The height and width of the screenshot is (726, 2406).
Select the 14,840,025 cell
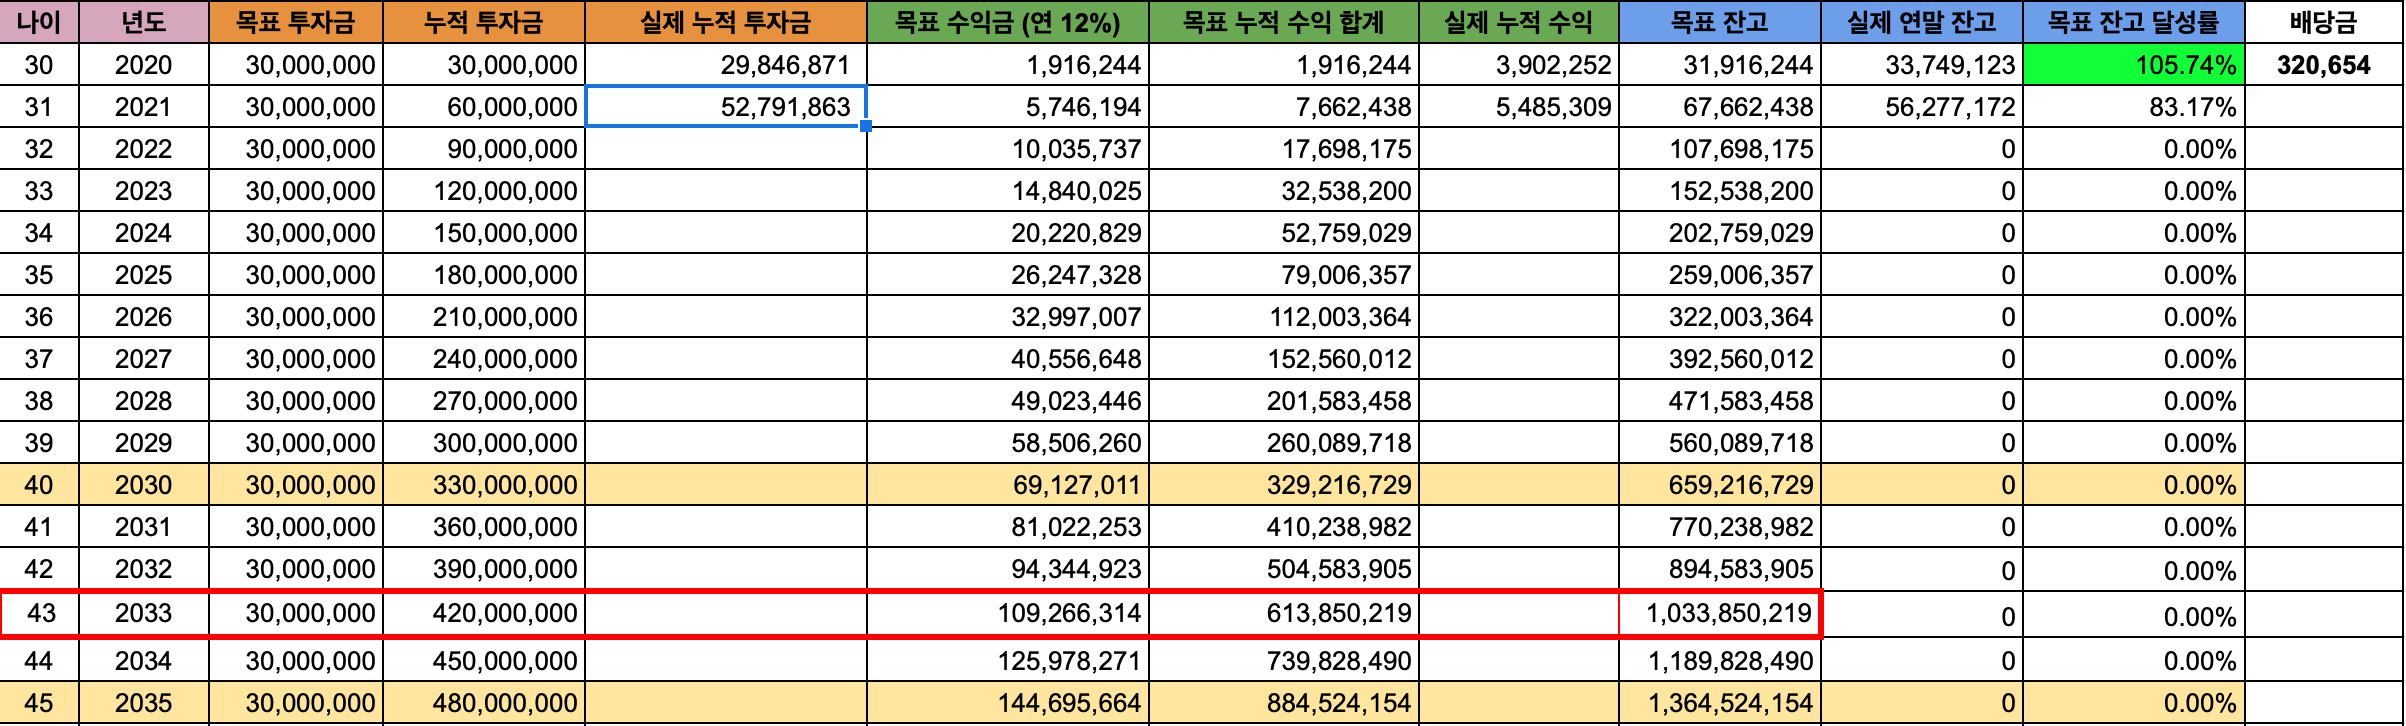(x=1008, y=191)
